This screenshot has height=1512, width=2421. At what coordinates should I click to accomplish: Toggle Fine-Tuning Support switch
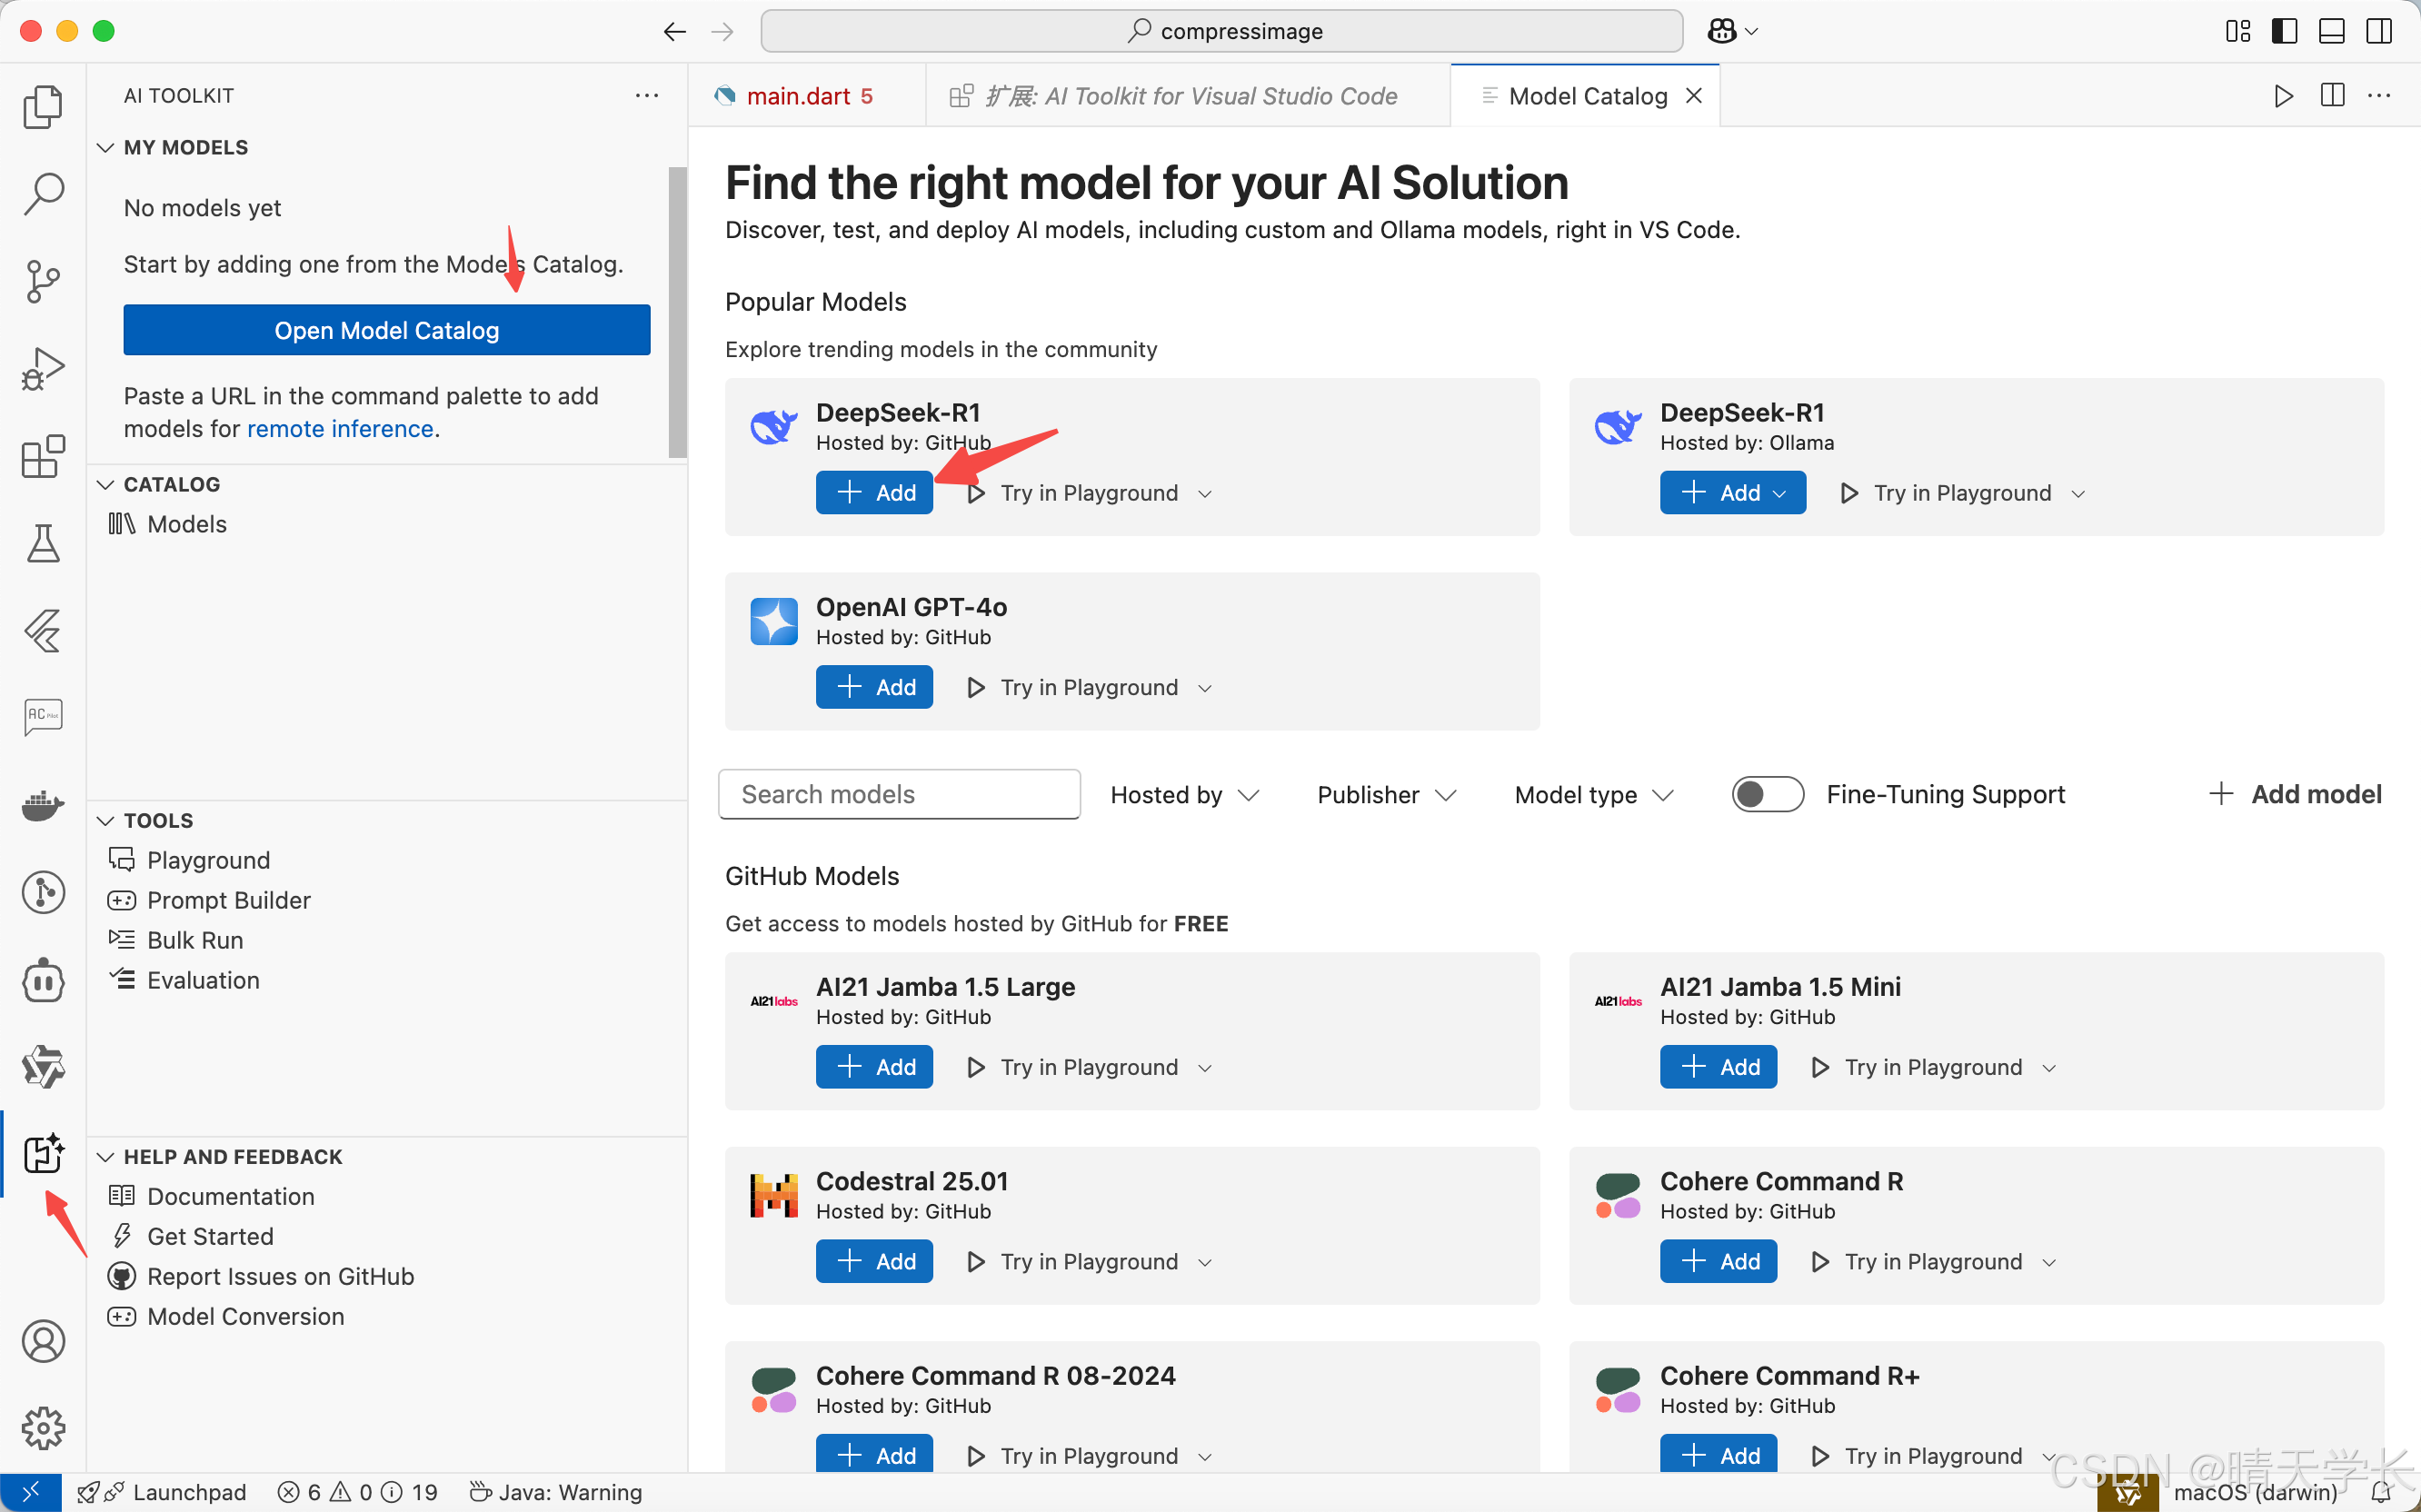(1767, 794)
